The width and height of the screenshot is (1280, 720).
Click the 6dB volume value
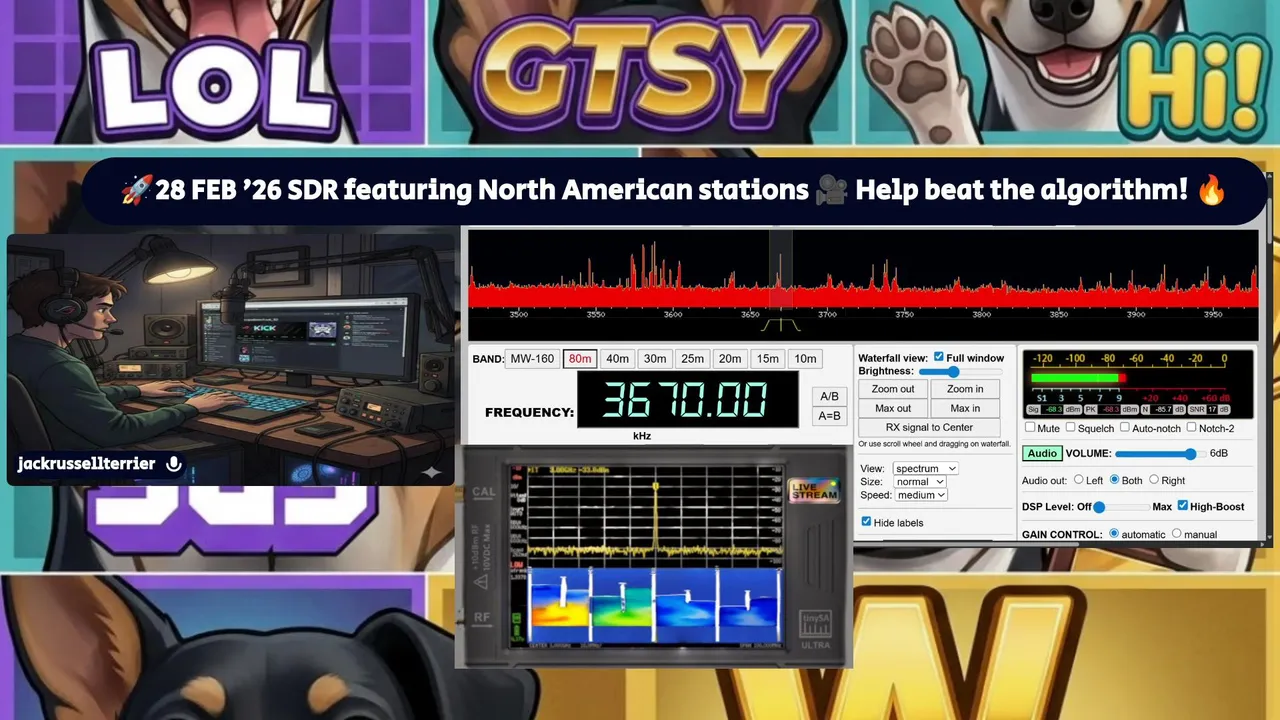[1219, 454]
